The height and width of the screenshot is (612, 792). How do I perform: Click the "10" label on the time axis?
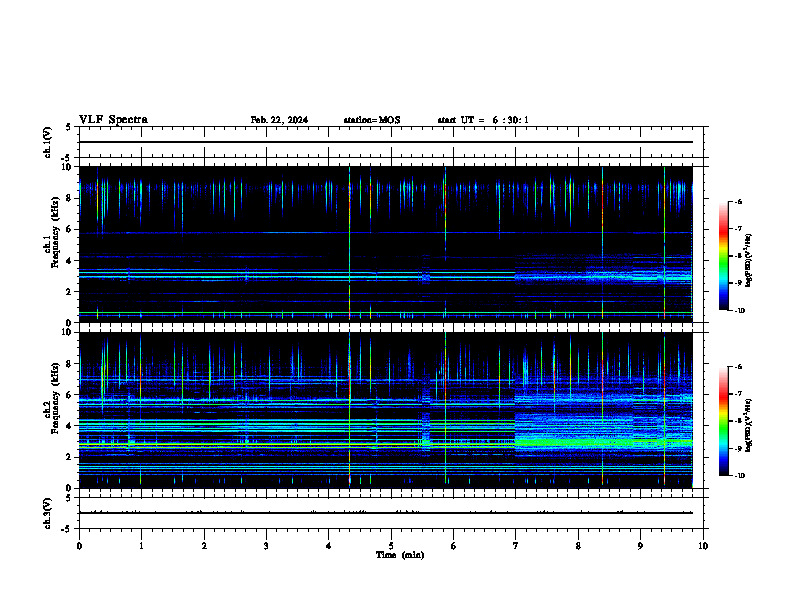[703, 546]
